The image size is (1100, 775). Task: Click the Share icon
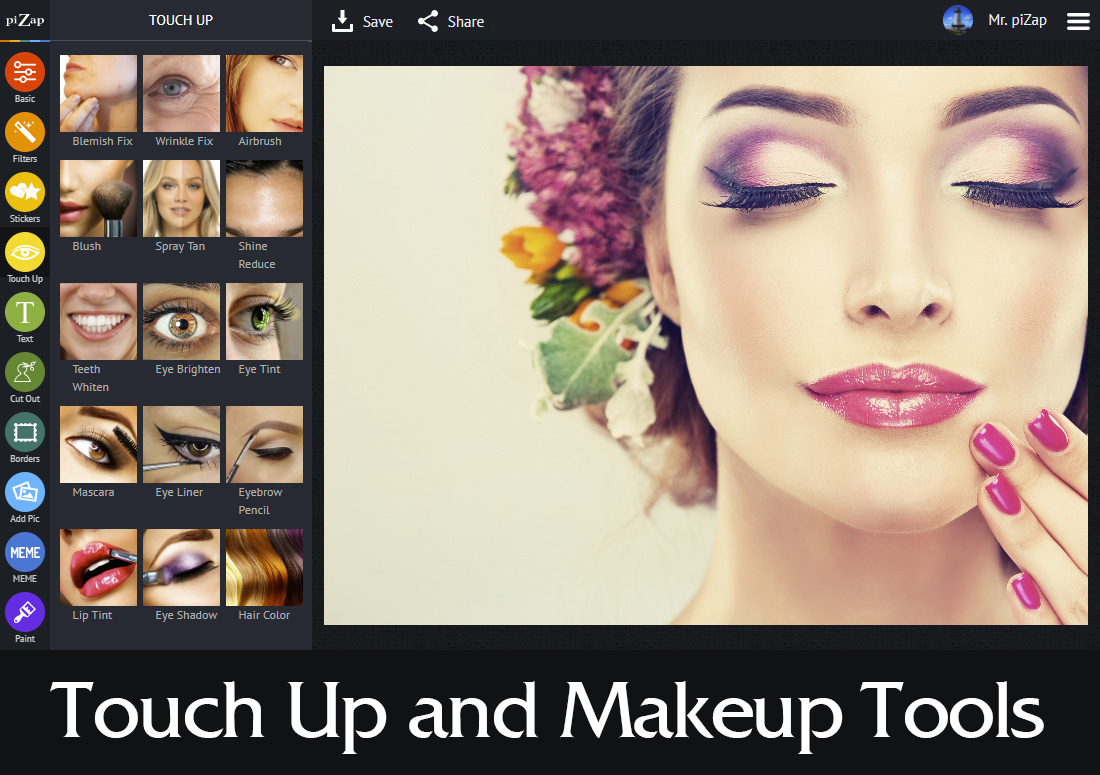pos(428,21)
